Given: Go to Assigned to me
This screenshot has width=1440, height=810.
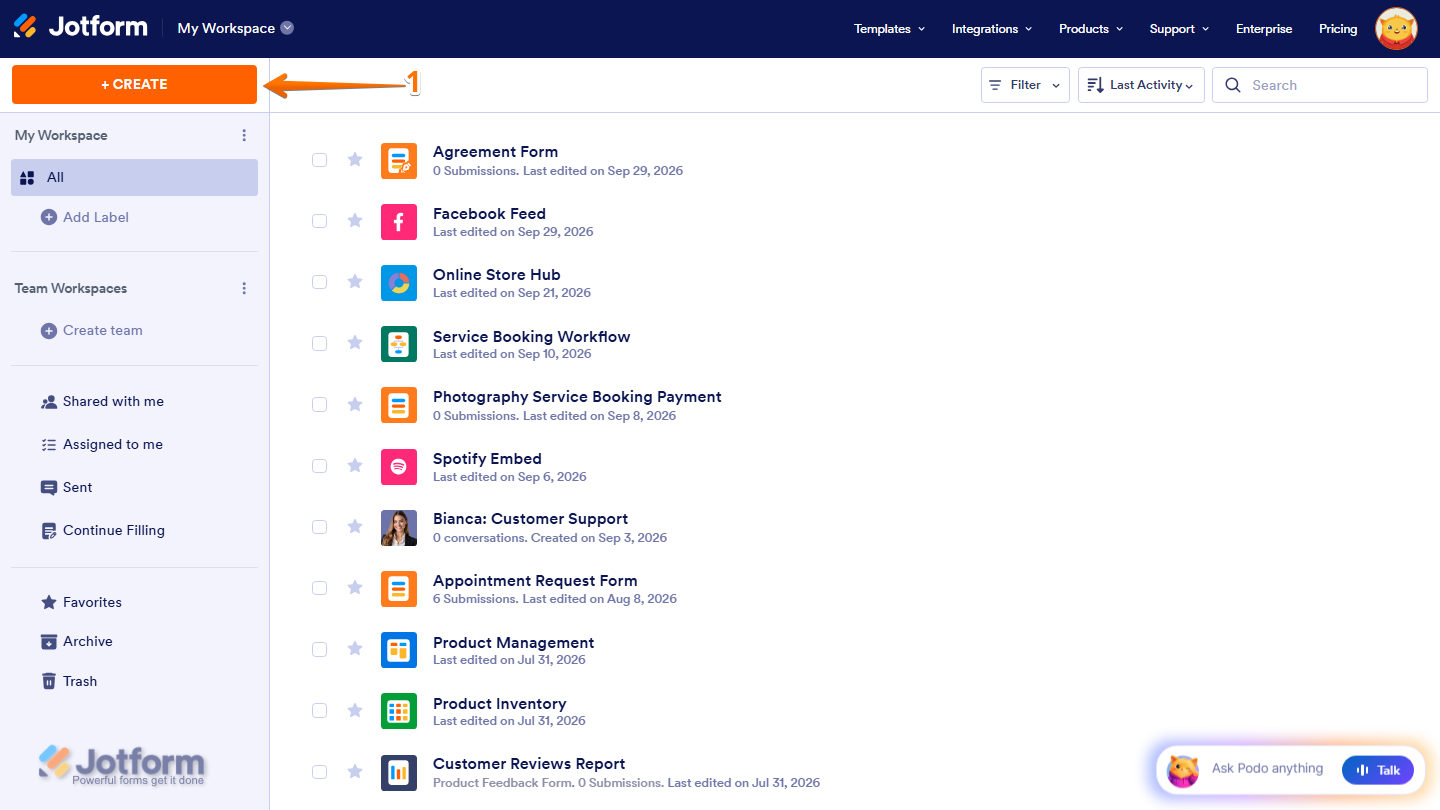Looking at the screenshot, I should pos(102,444).
